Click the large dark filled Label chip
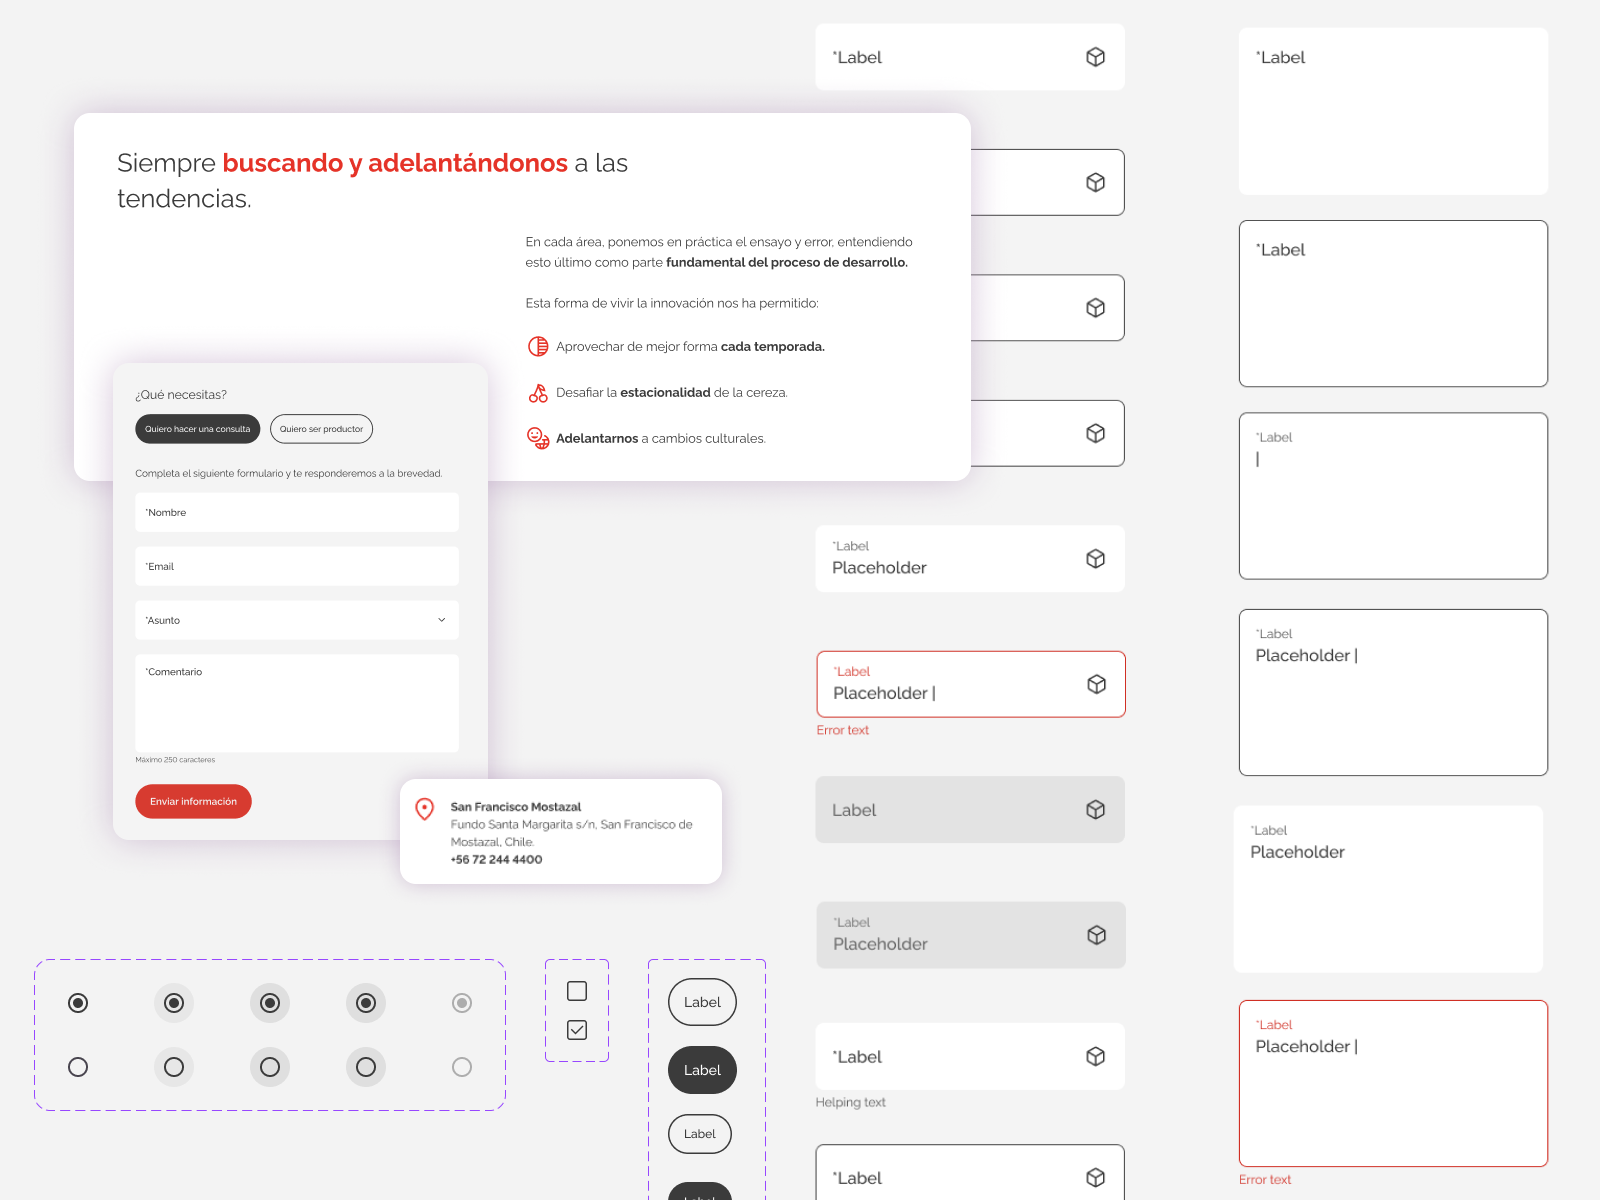Image resolution: width=1600 pixels, height=1200 pixels. point(702,1070)
